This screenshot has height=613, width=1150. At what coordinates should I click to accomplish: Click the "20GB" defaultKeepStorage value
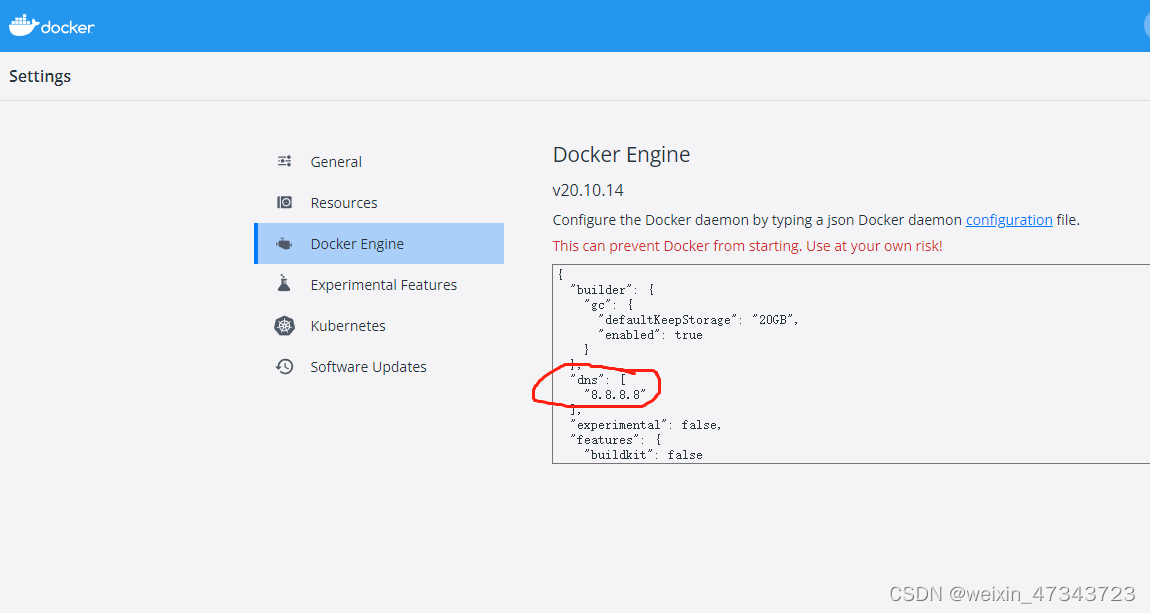772,320
